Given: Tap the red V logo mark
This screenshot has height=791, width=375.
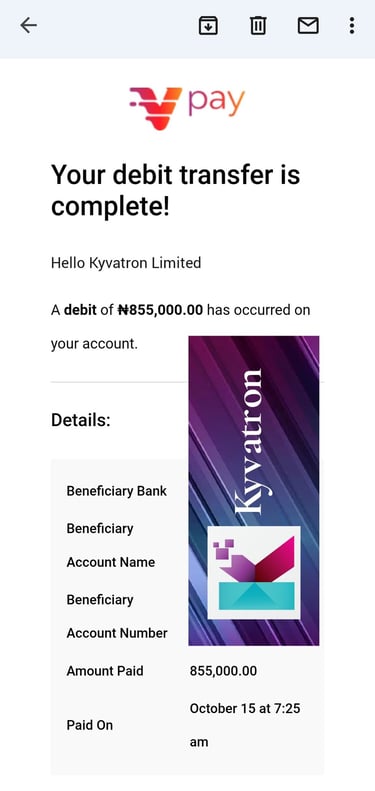Looking at the screenshot, I should click(x=155, y=108).
